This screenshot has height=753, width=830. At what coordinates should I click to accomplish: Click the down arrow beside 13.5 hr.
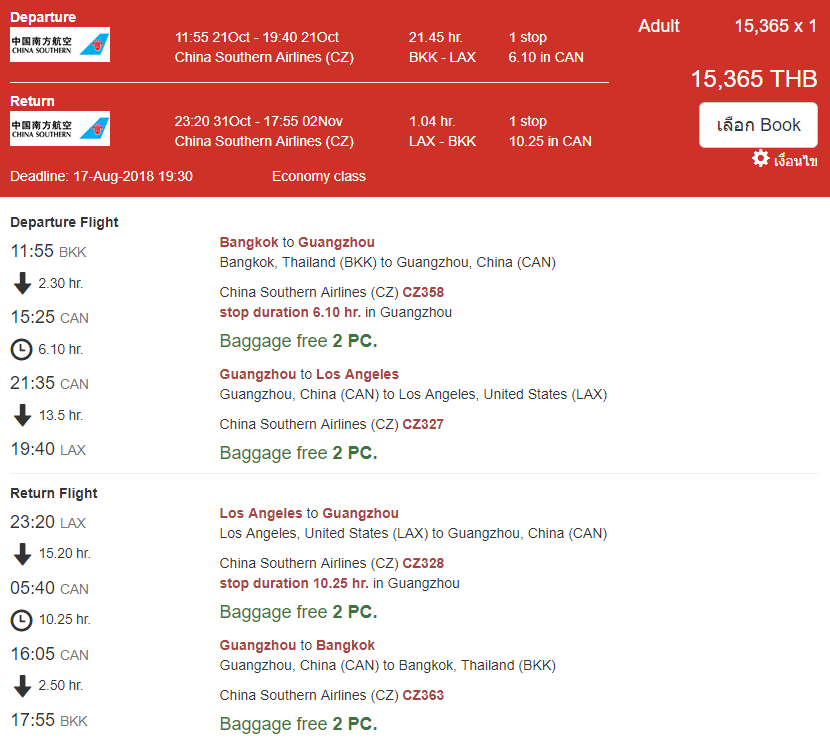click(22, 415)
